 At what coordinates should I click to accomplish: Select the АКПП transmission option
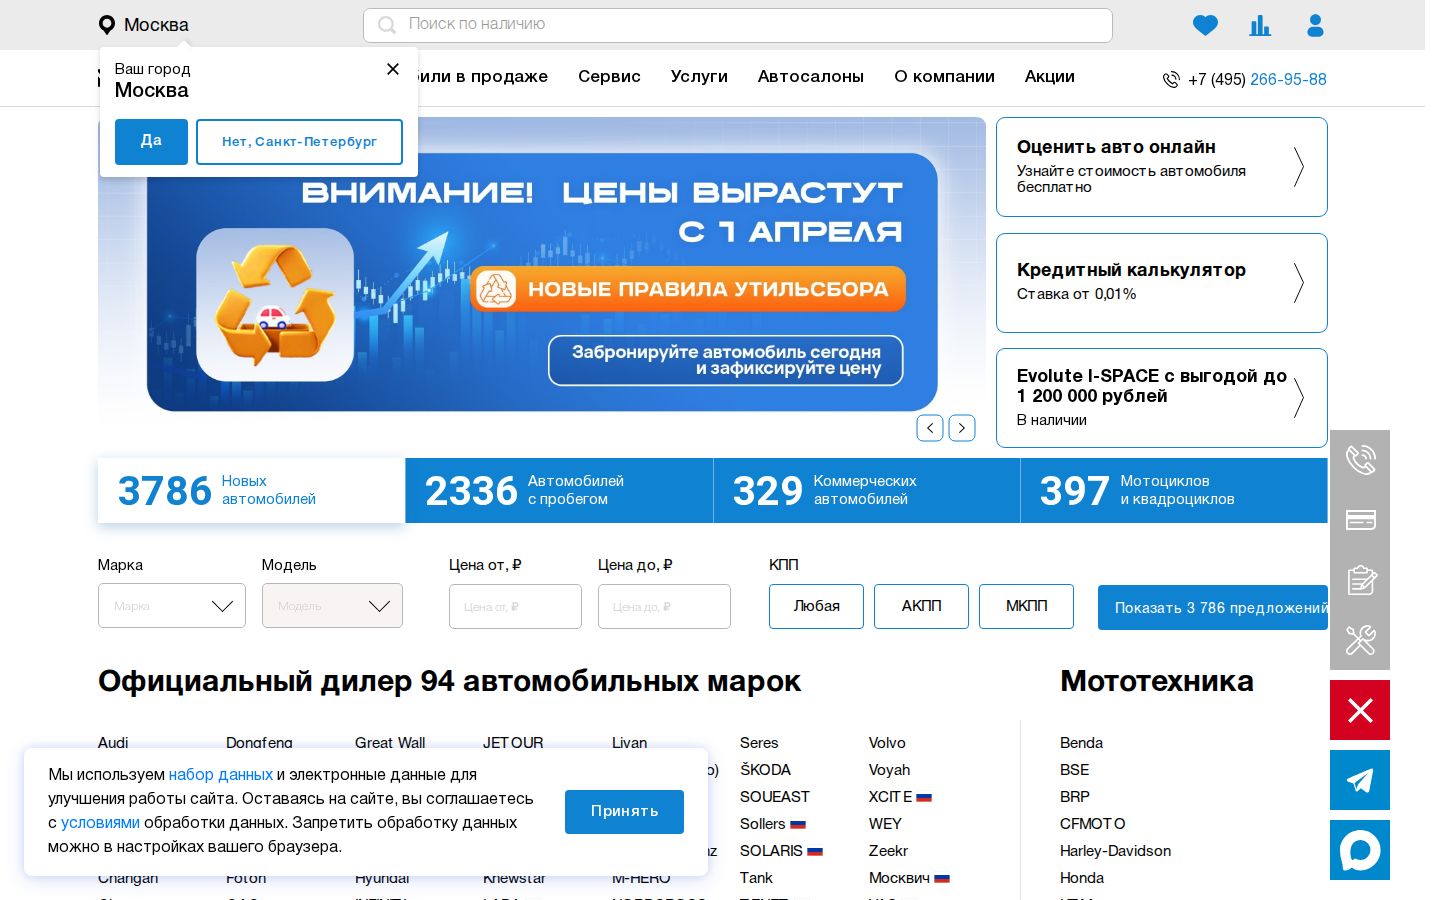921,606
